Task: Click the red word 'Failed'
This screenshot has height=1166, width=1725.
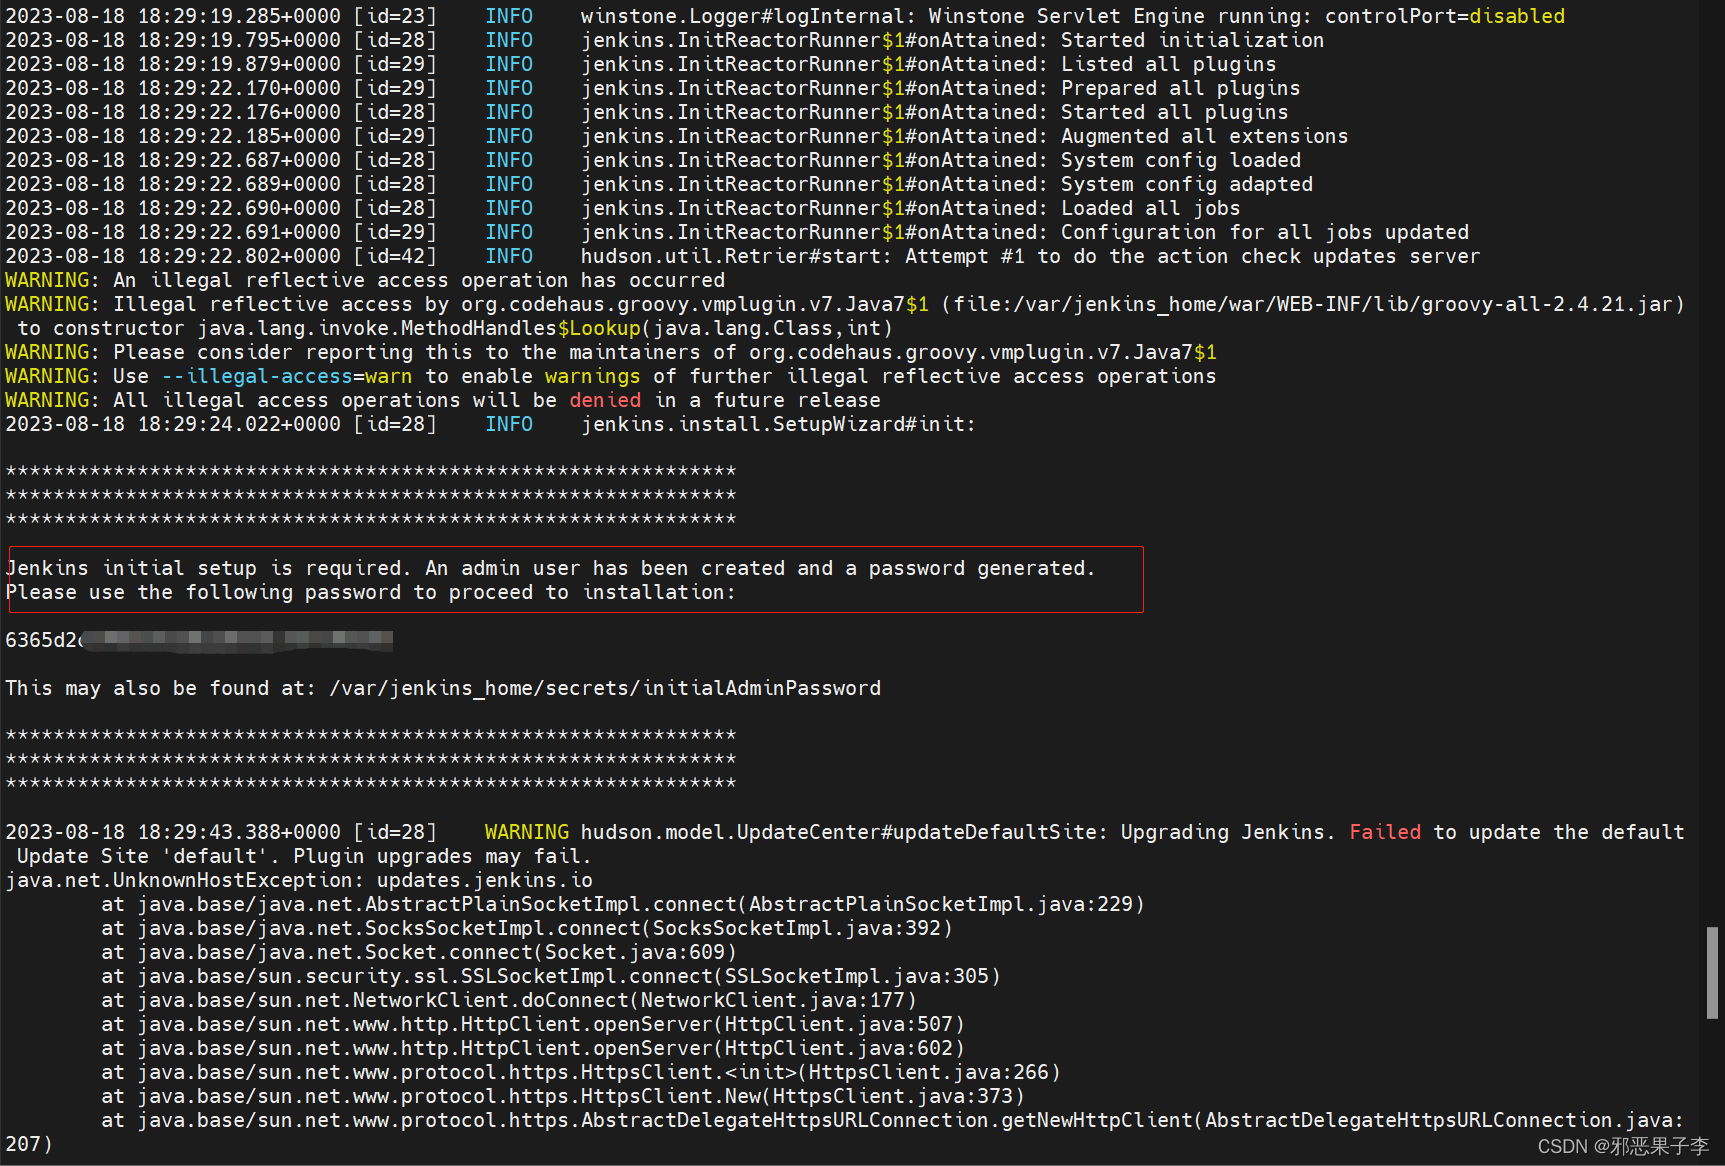Action: pyautogui.click(x=1385, y=832)
